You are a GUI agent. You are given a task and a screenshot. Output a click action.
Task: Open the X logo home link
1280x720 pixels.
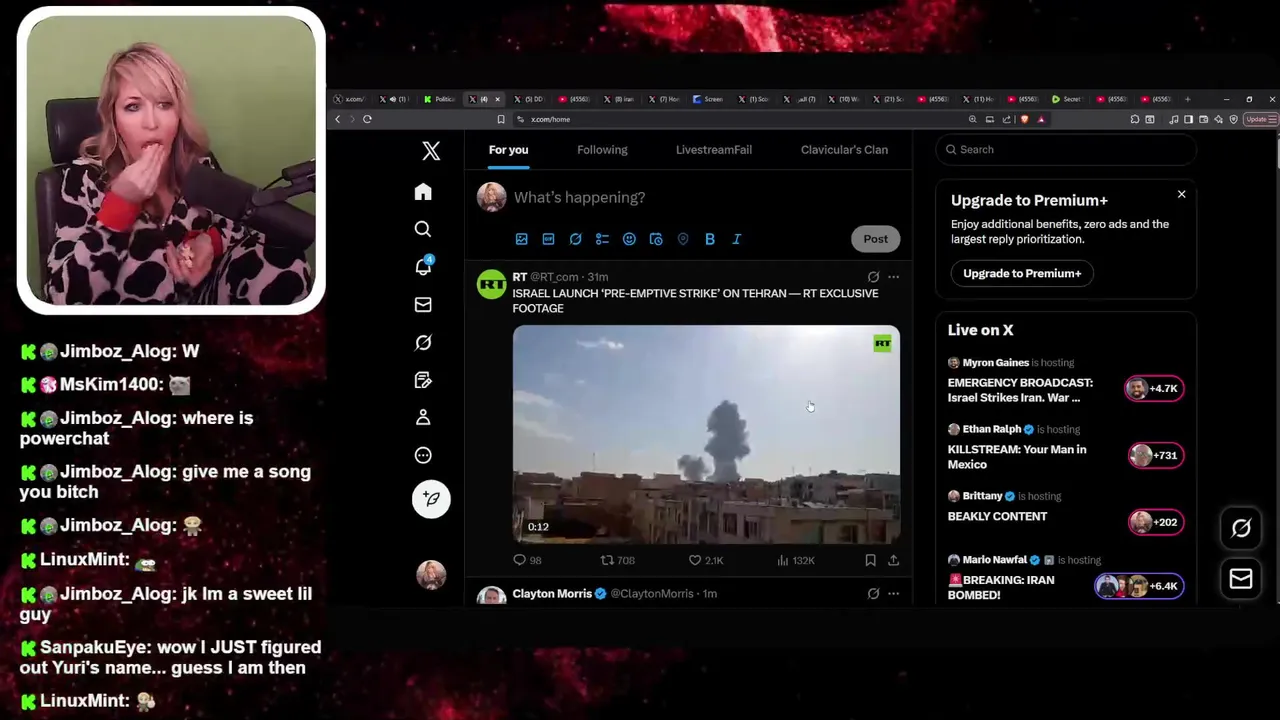tap(431, 151)
